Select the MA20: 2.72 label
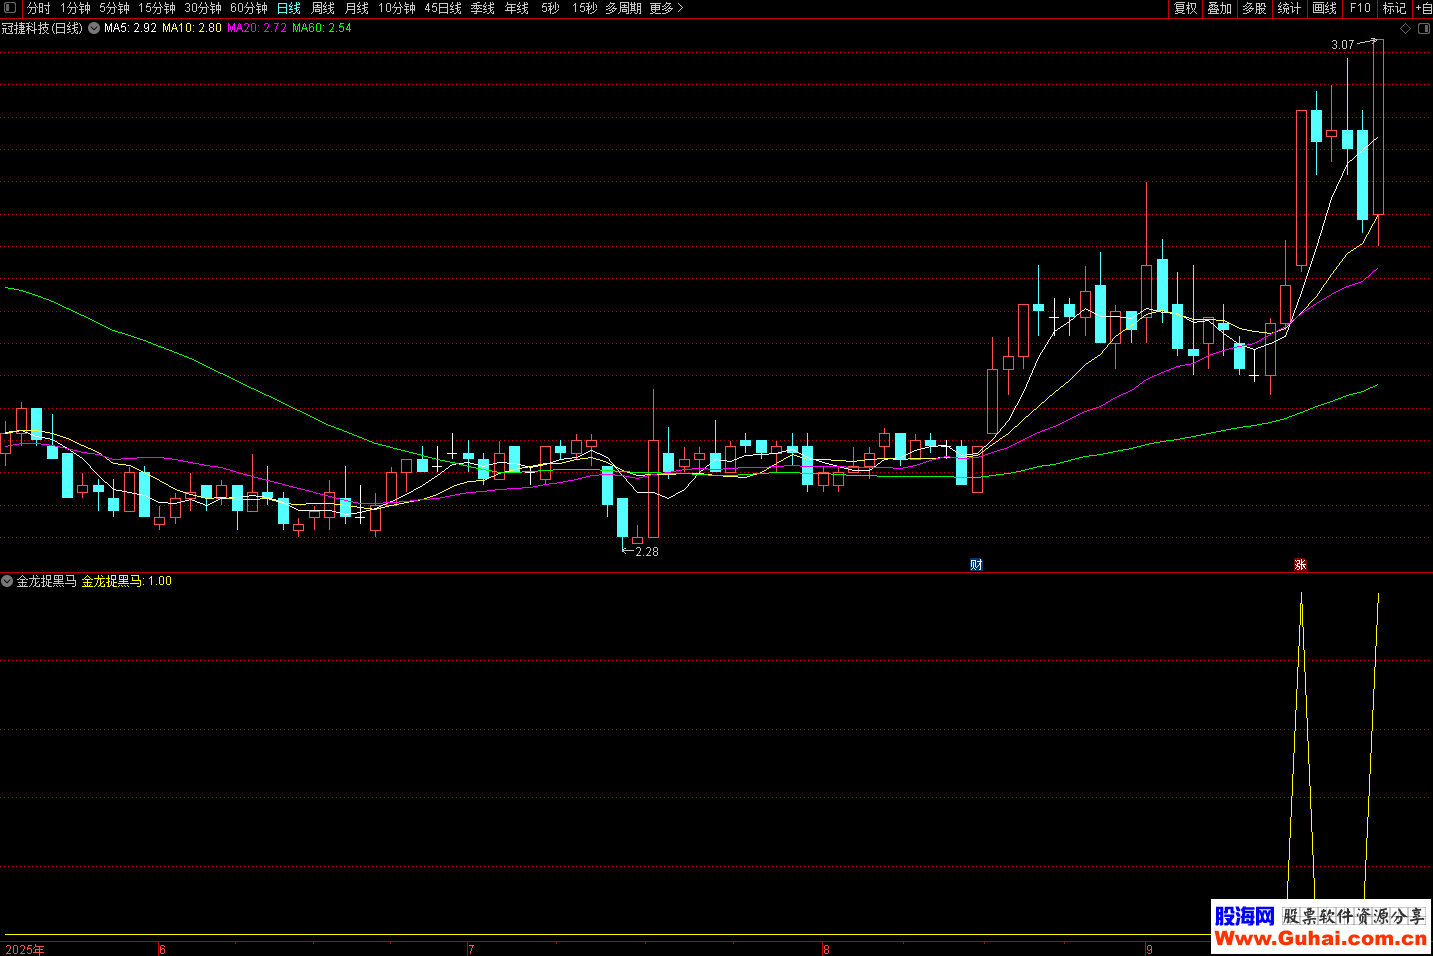 pyautogui.click(x=257, y=28)
